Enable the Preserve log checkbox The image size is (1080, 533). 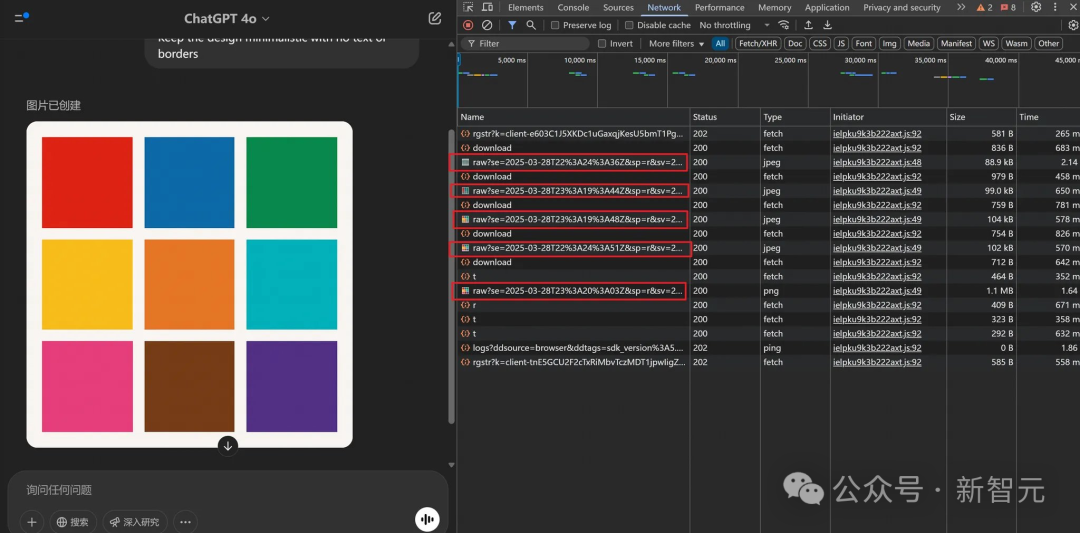556,25
